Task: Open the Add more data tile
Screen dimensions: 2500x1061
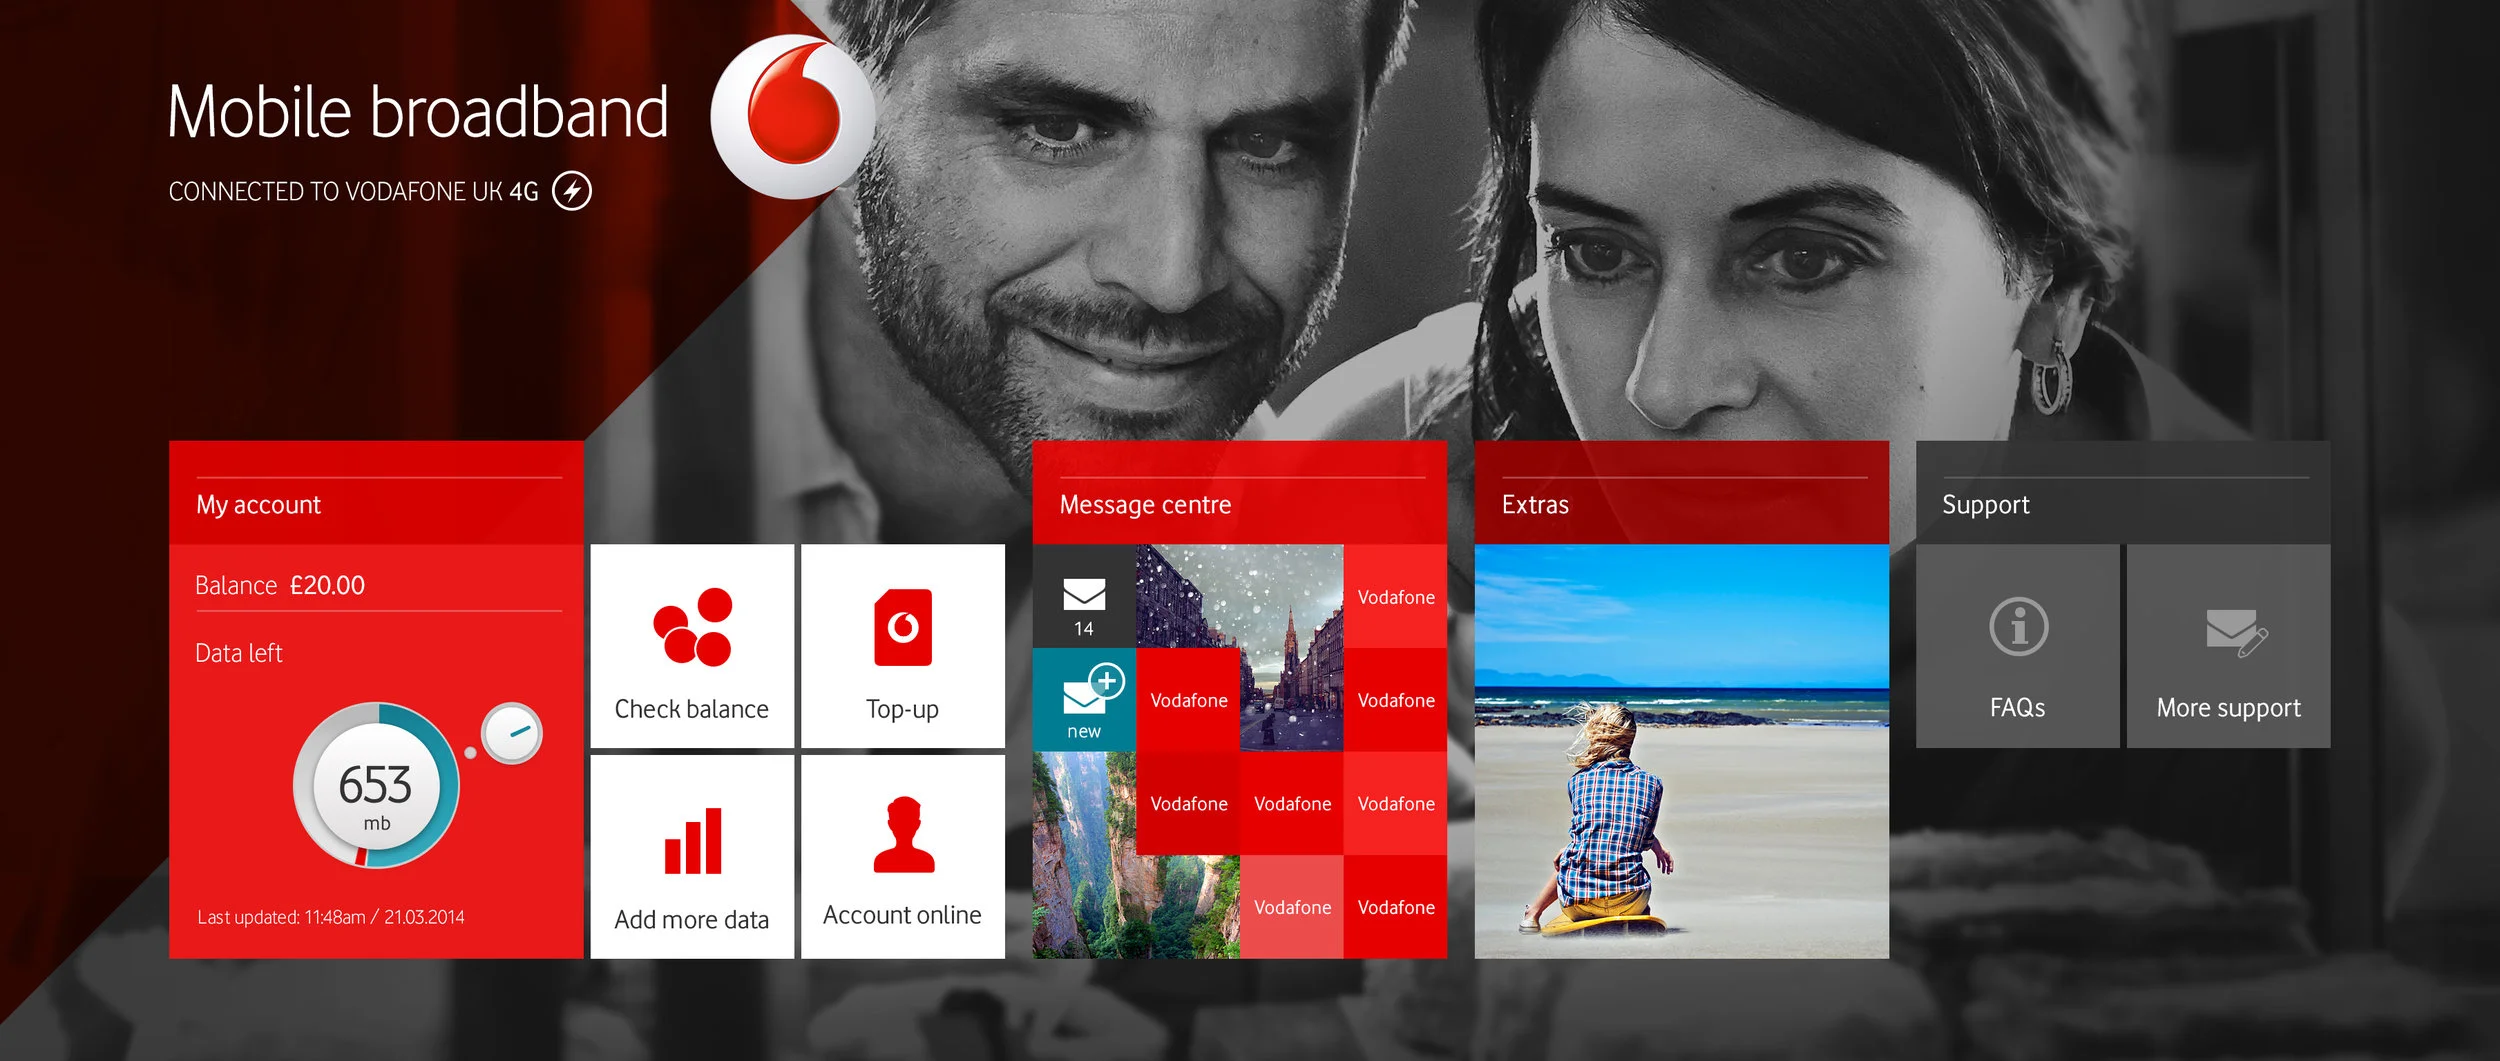Action: pyautogui.click(x=692, y=857)
